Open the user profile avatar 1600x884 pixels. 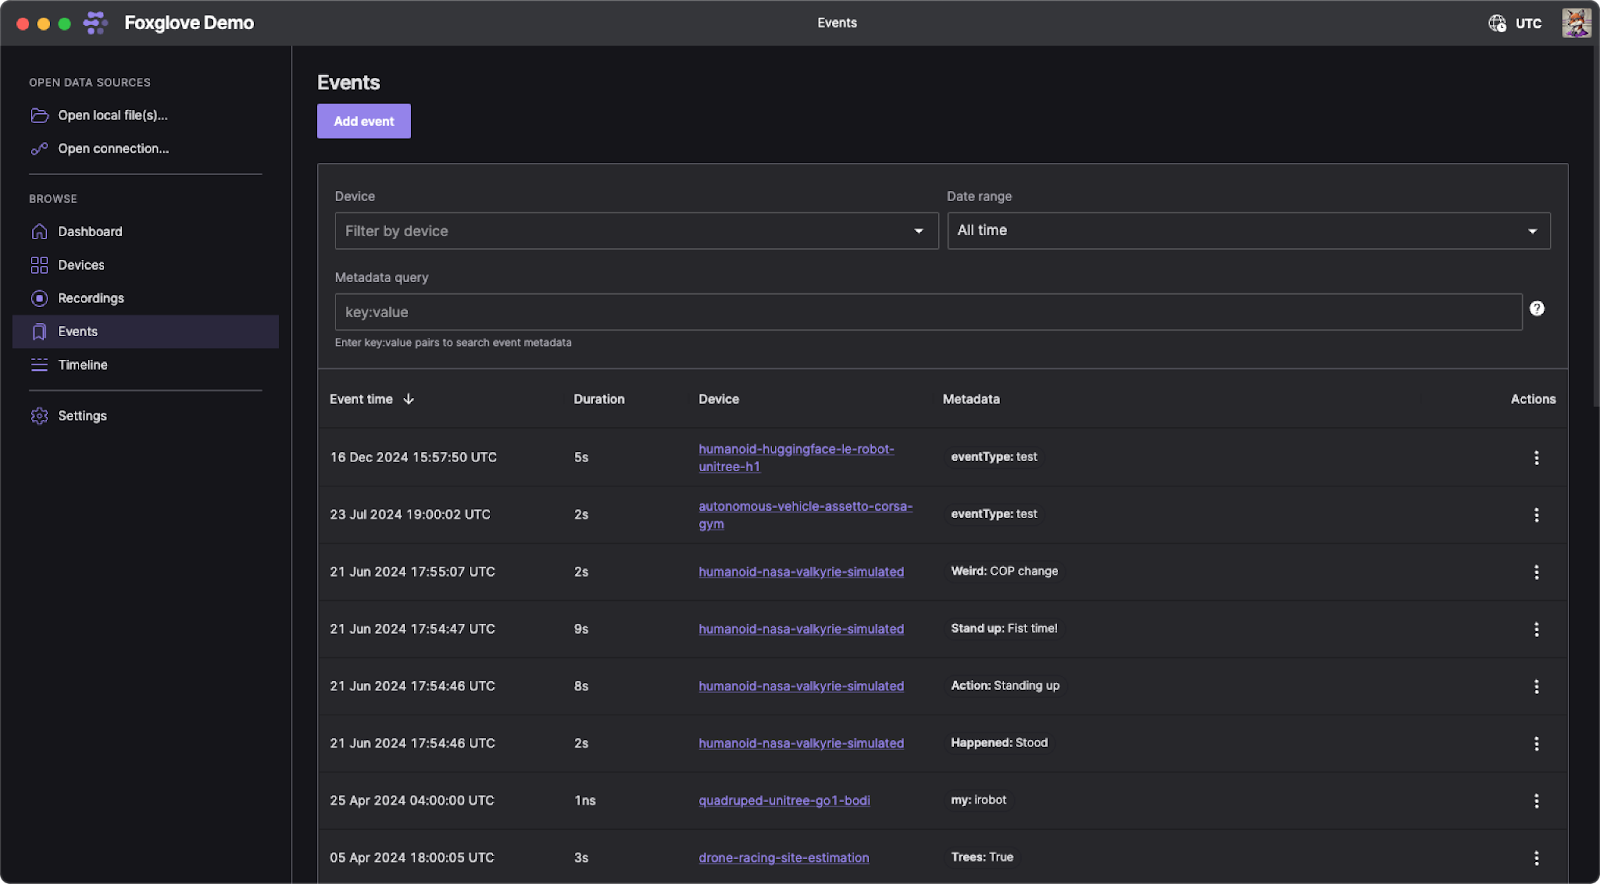coord(1576,23)
